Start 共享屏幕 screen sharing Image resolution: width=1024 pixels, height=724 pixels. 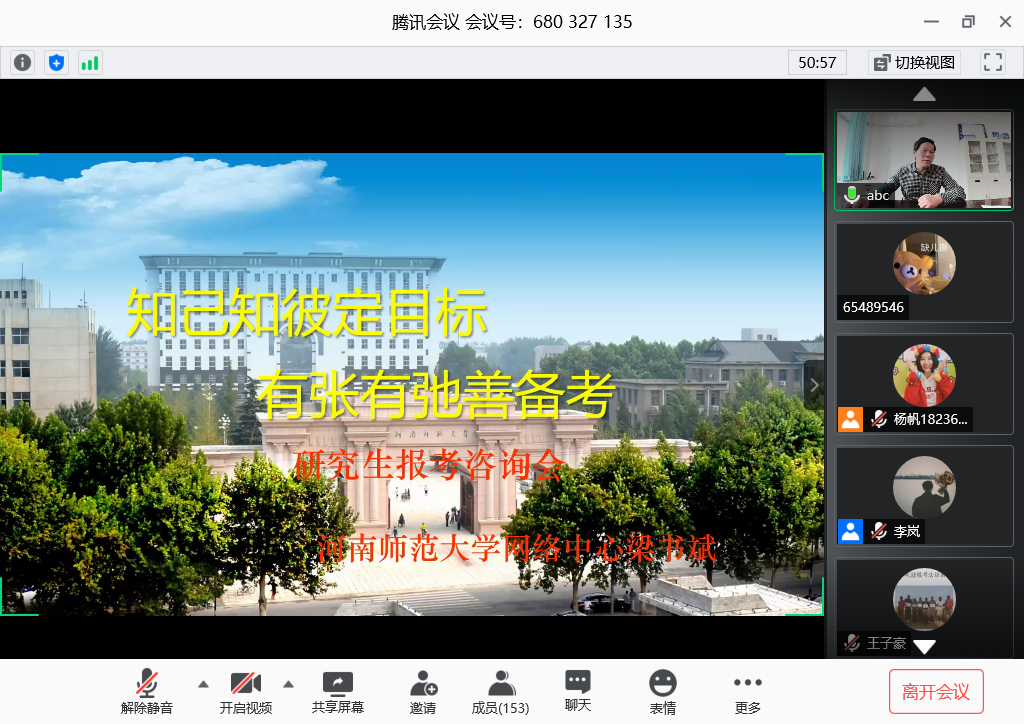[x=337, y=692]
